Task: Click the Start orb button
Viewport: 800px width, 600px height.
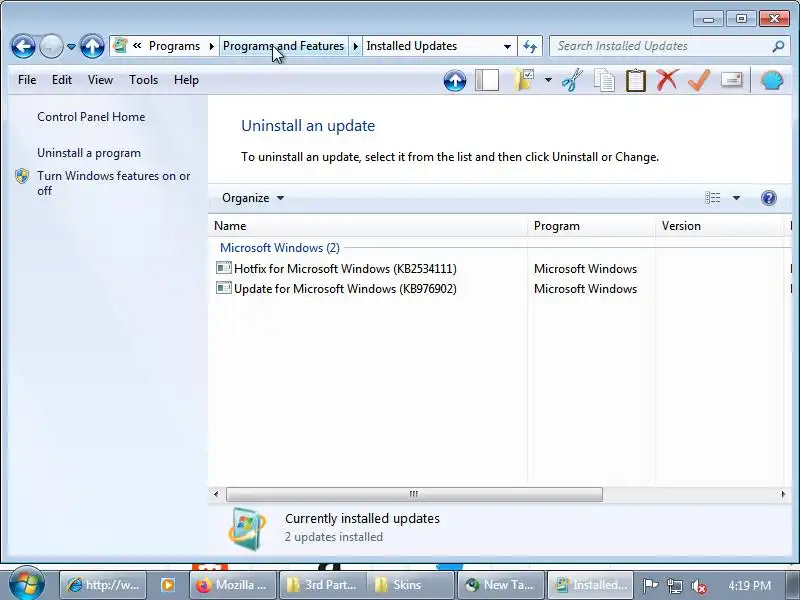Action: click(27, 584)
